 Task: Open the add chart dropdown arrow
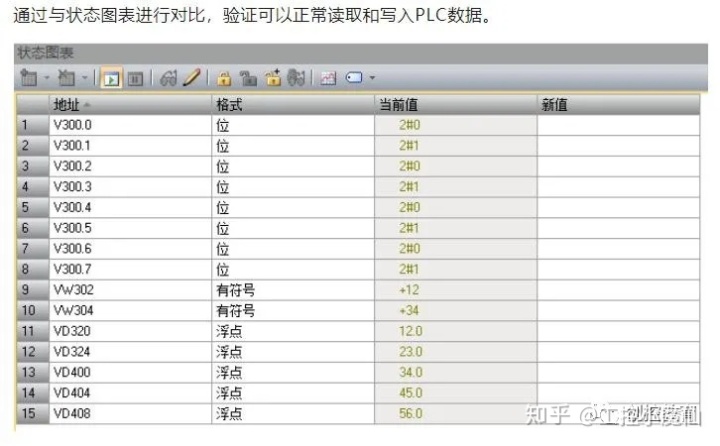[46, 78]
